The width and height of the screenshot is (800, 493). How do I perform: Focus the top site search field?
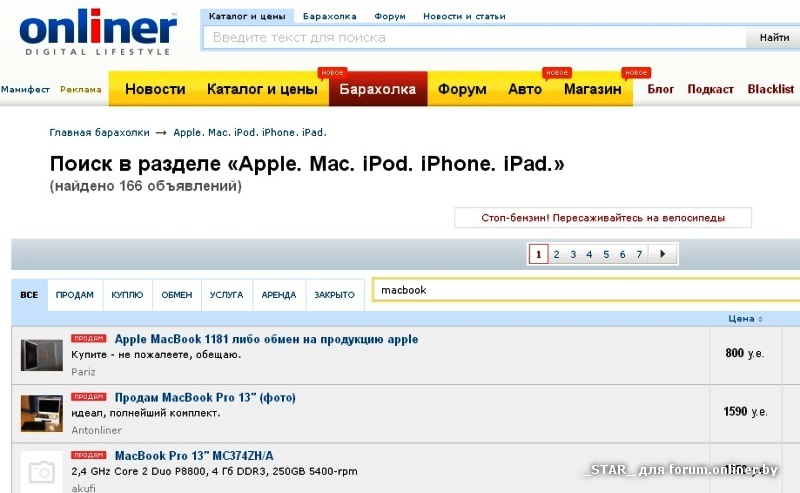click(474, 38)
